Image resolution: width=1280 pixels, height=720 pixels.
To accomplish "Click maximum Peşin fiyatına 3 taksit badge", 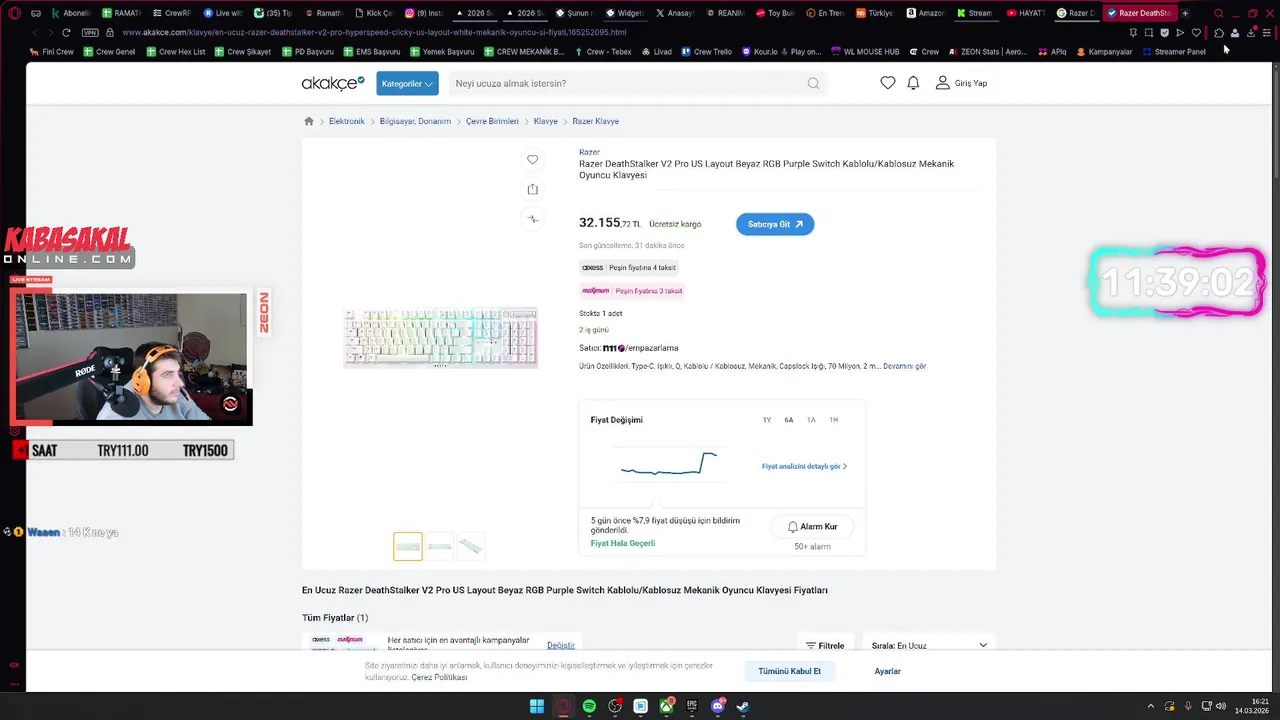I will coord(632,291).
